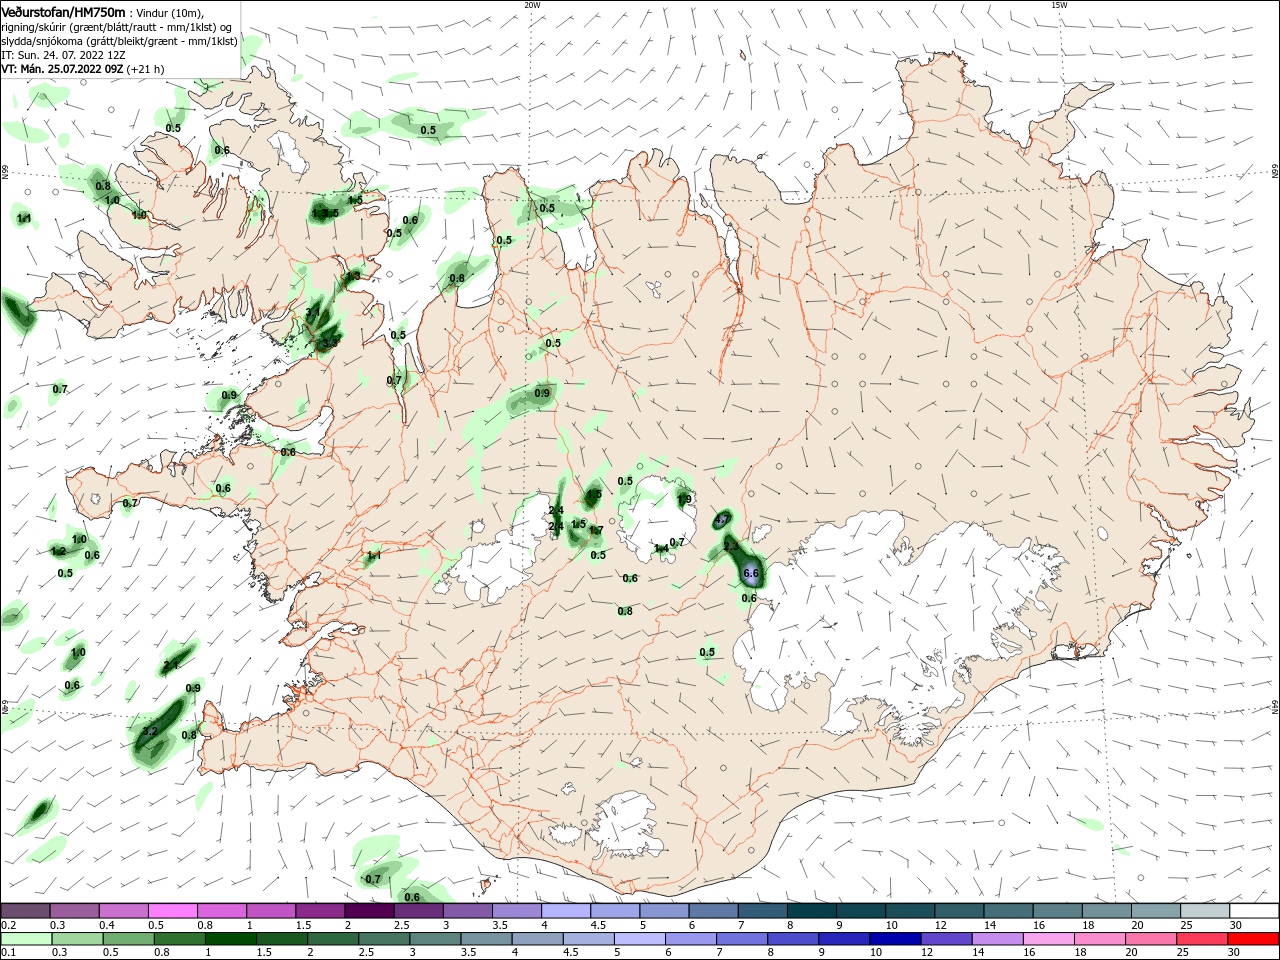Pick the bright pink swatch between 0.5 and 0.8
Screen dimensions: 1280x960
[x=172, y=910]
